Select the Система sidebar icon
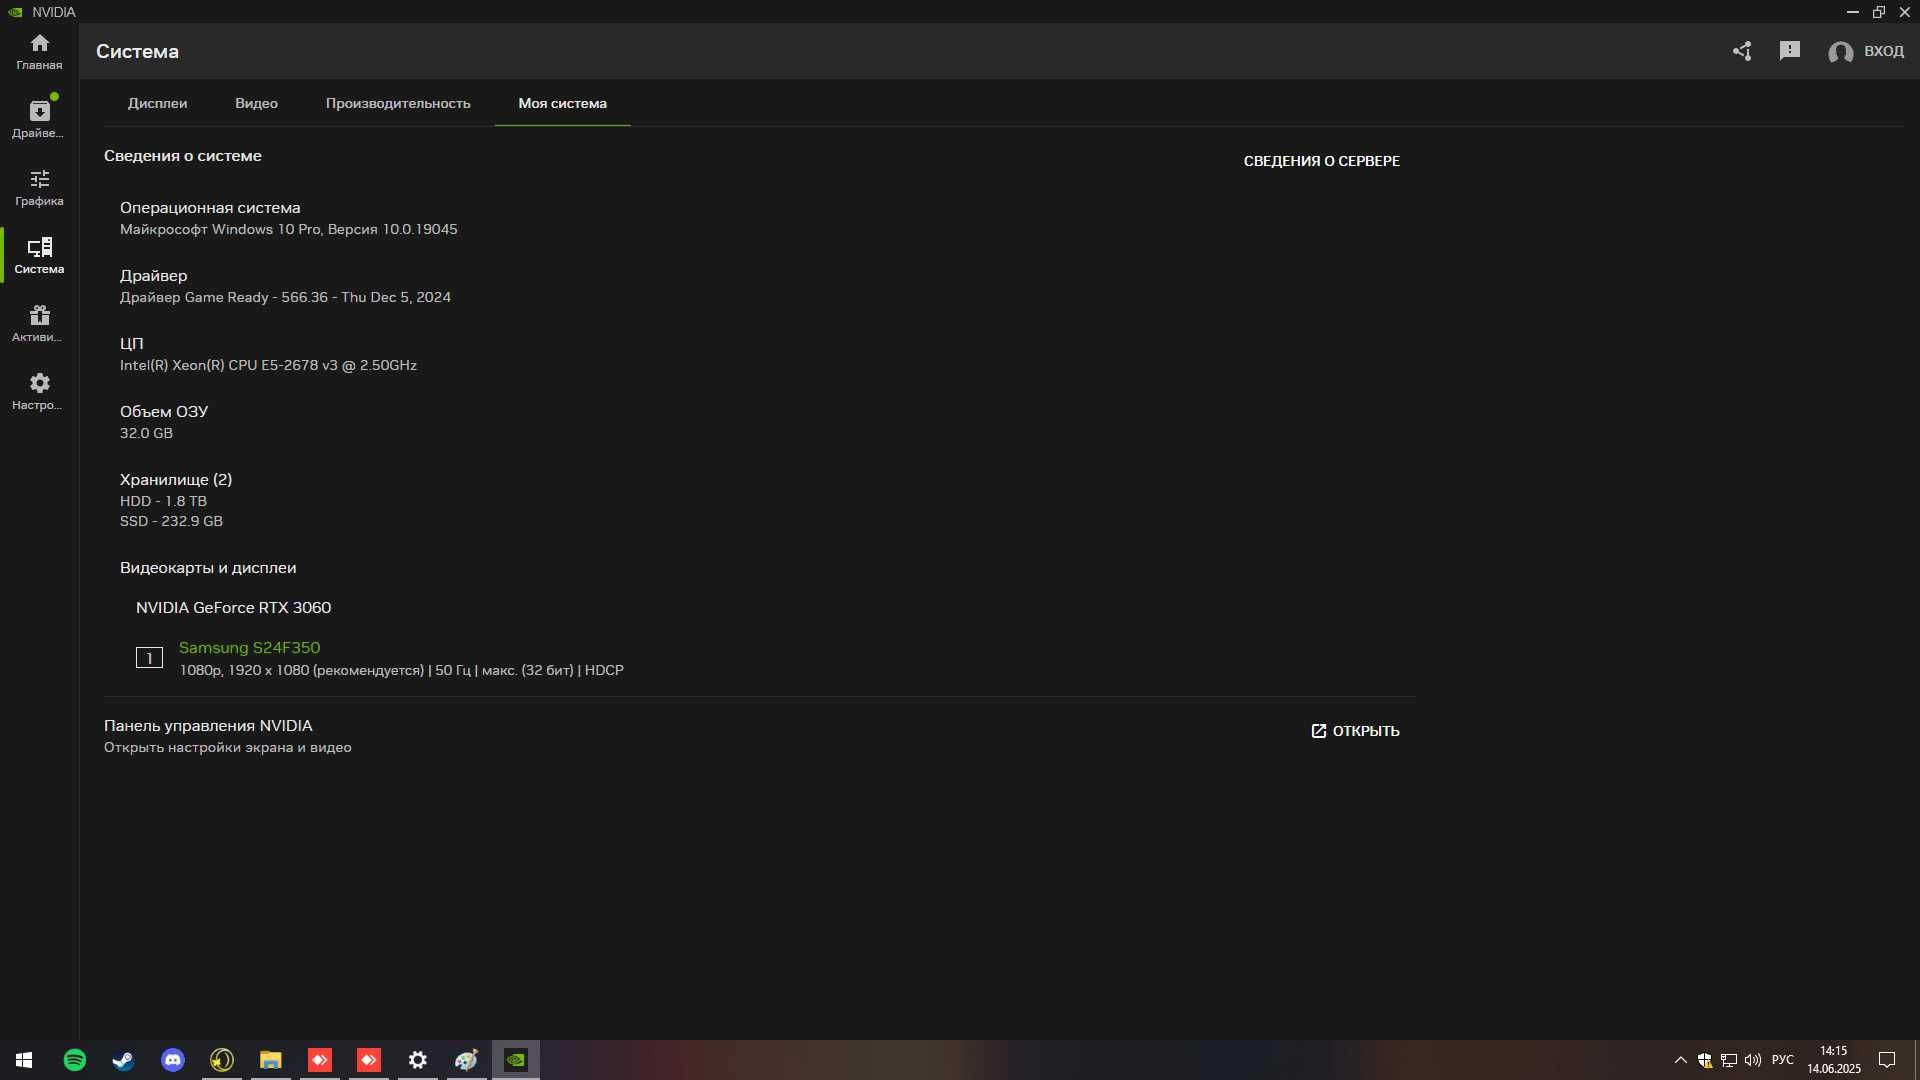 [x=39, y=256]
